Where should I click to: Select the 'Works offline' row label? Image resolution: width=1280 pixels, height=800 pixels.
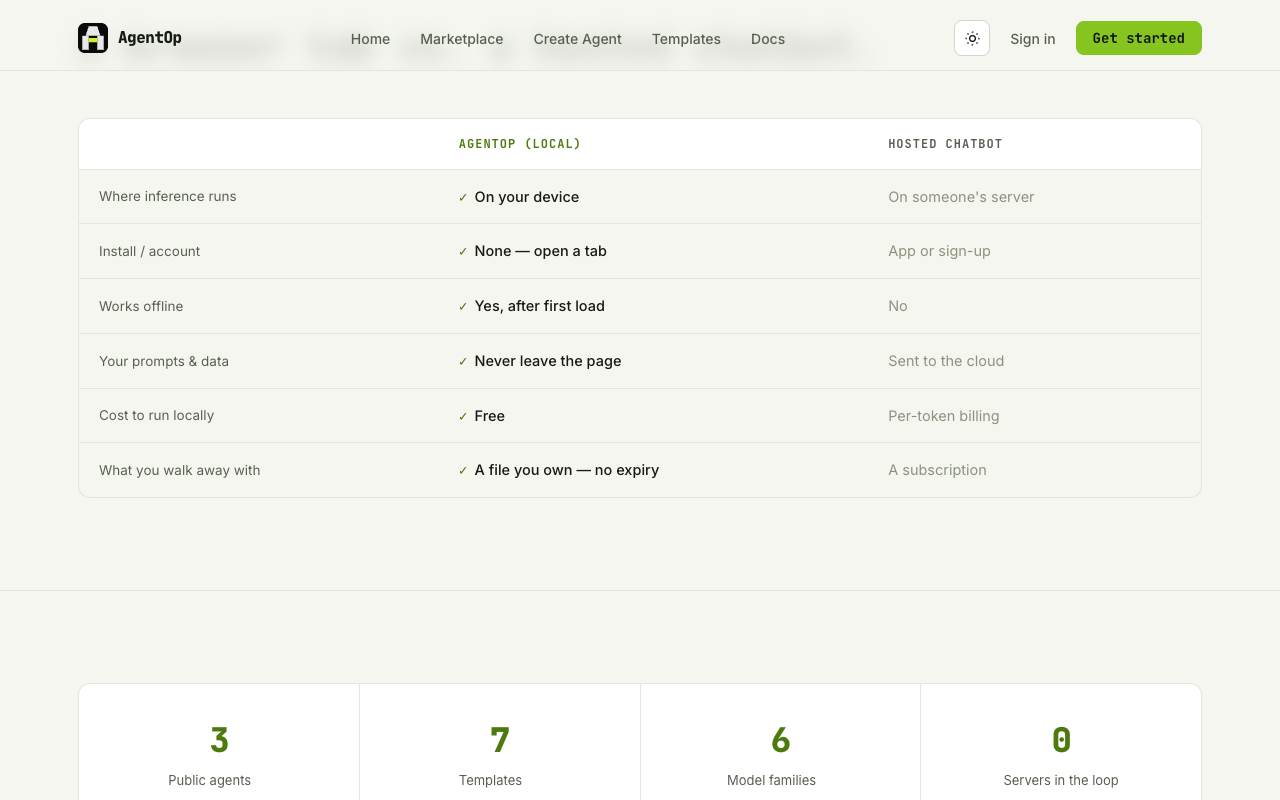141,306
